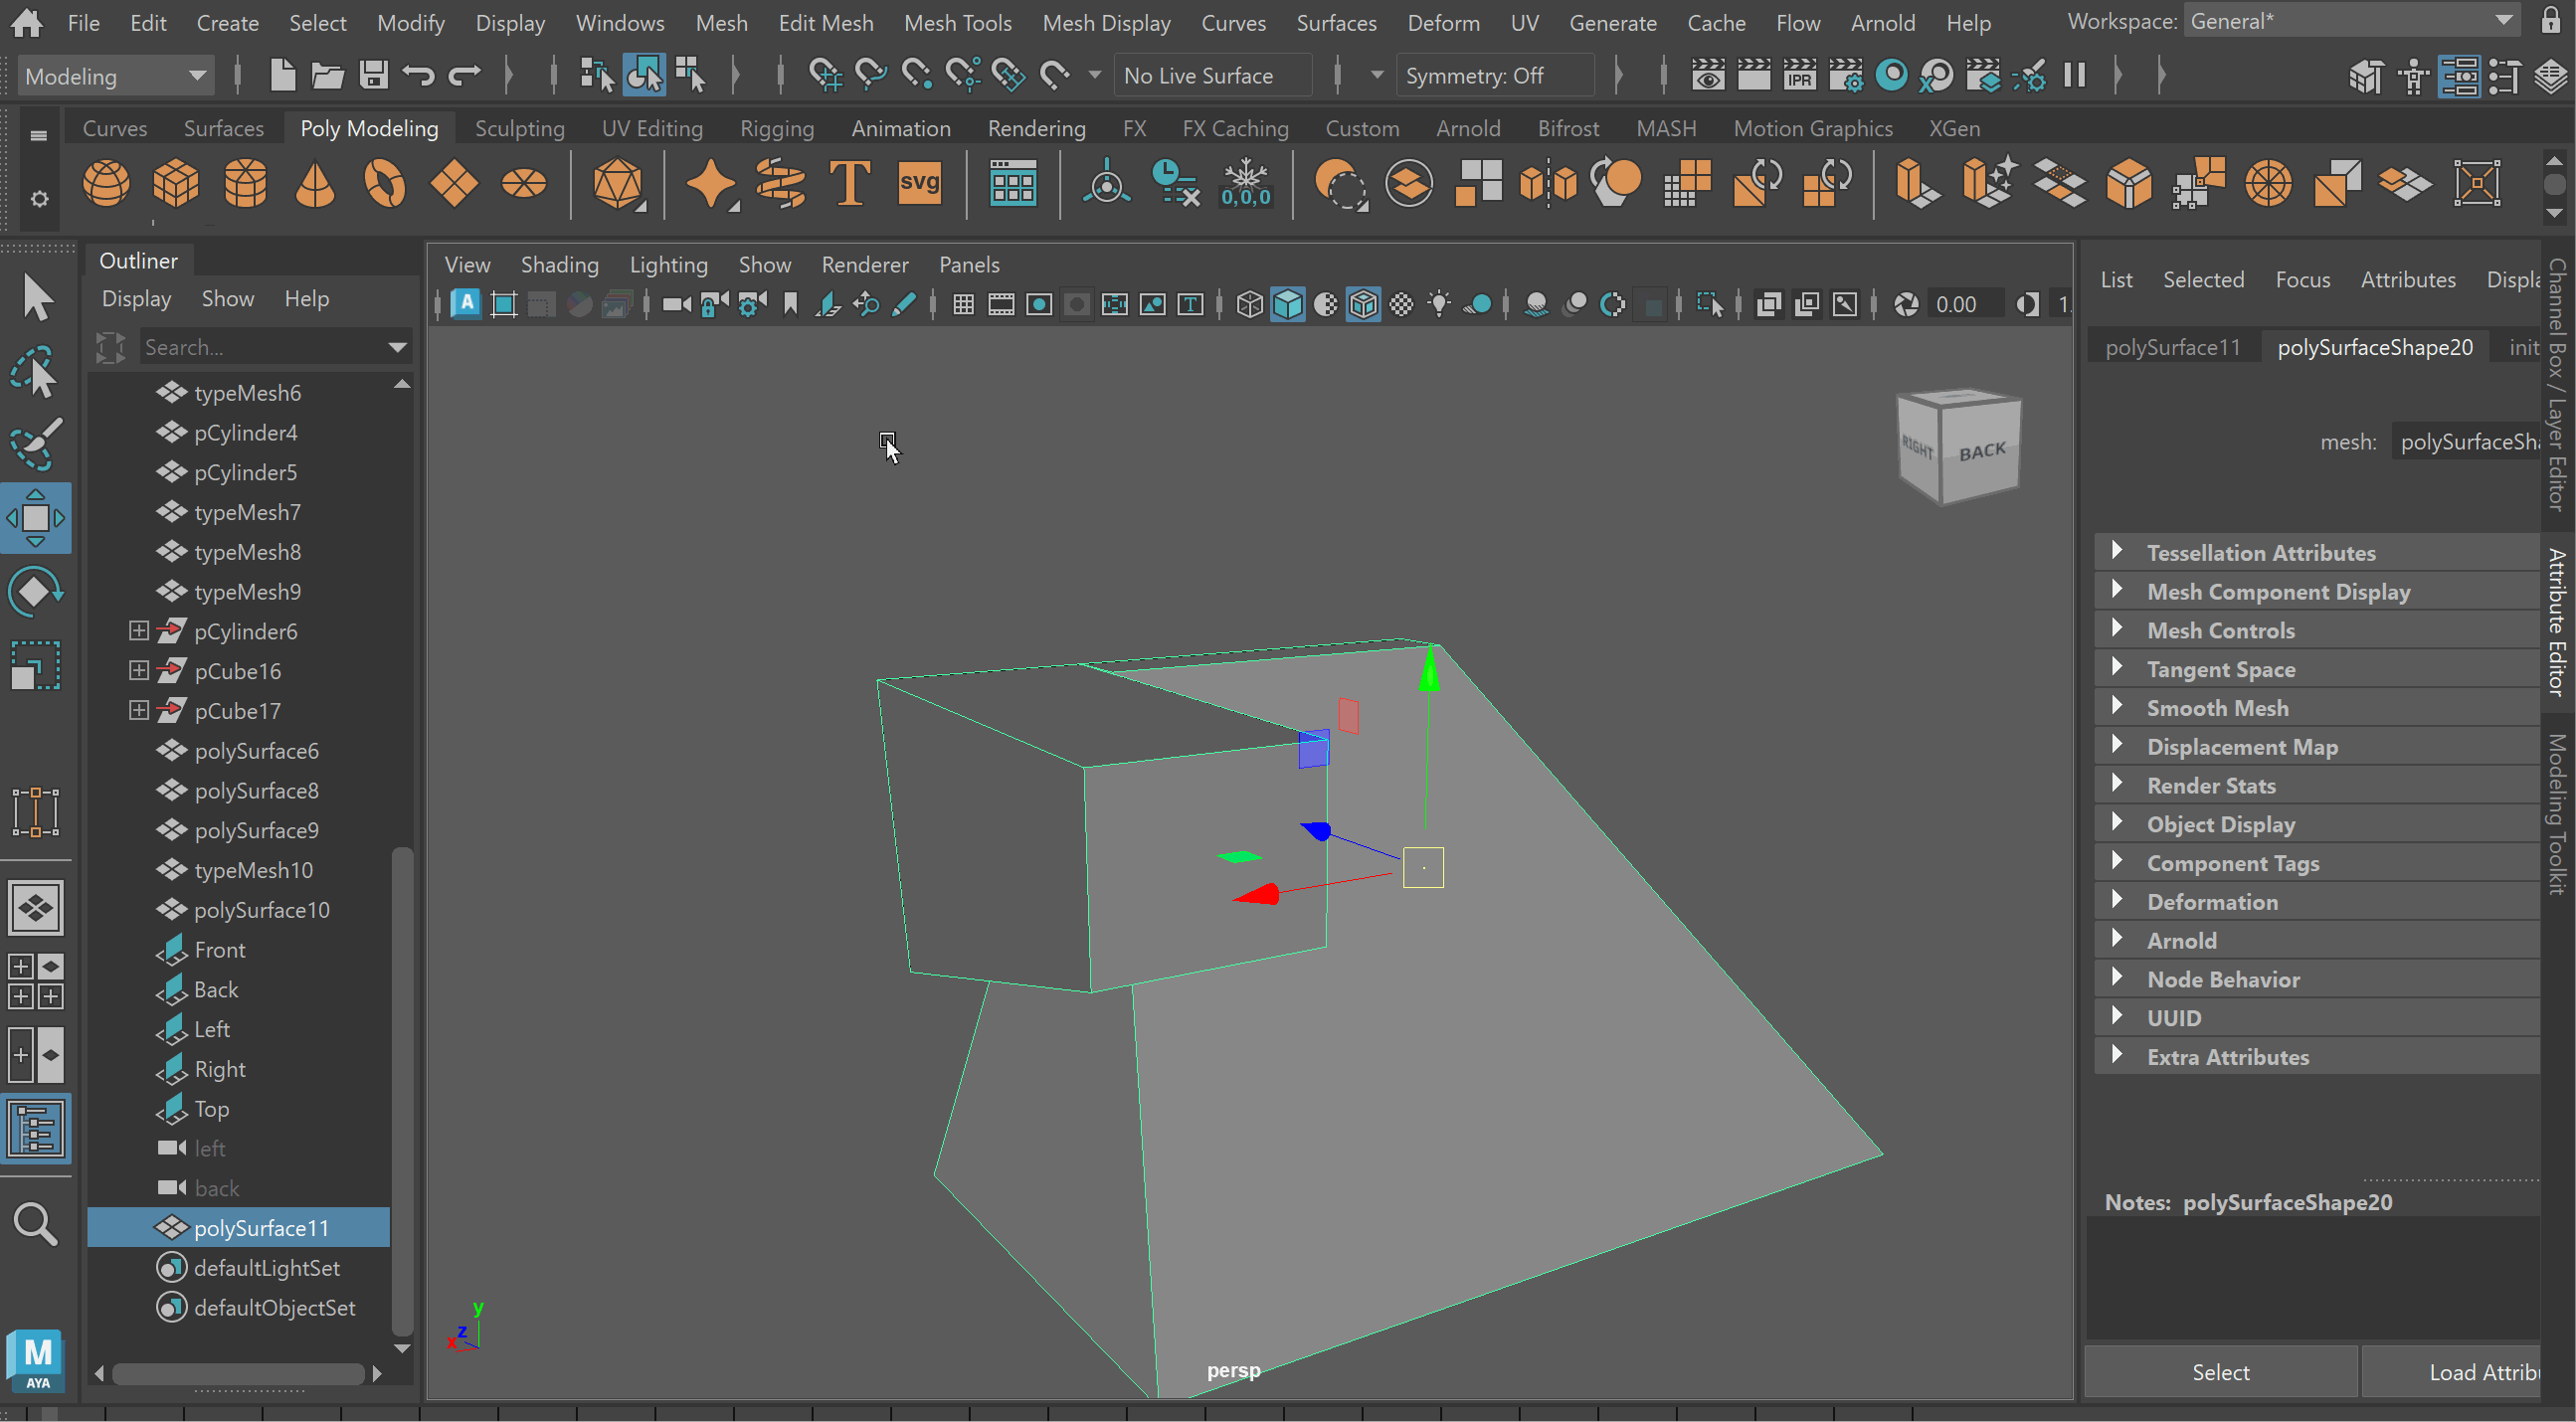Select the polygon sphere shelf icon
This screenshot has width=2576, height=1422.
106,184
